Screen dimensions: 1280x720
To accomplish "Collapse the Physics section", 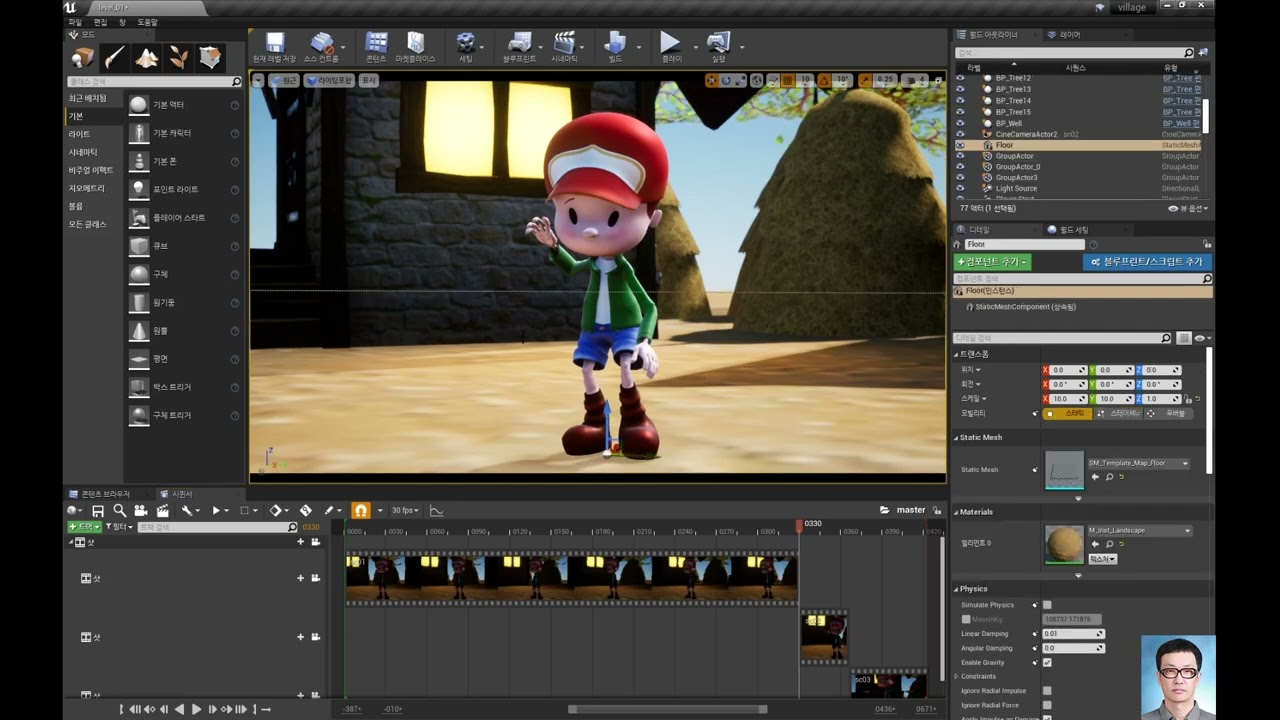I will coord(956,589).
